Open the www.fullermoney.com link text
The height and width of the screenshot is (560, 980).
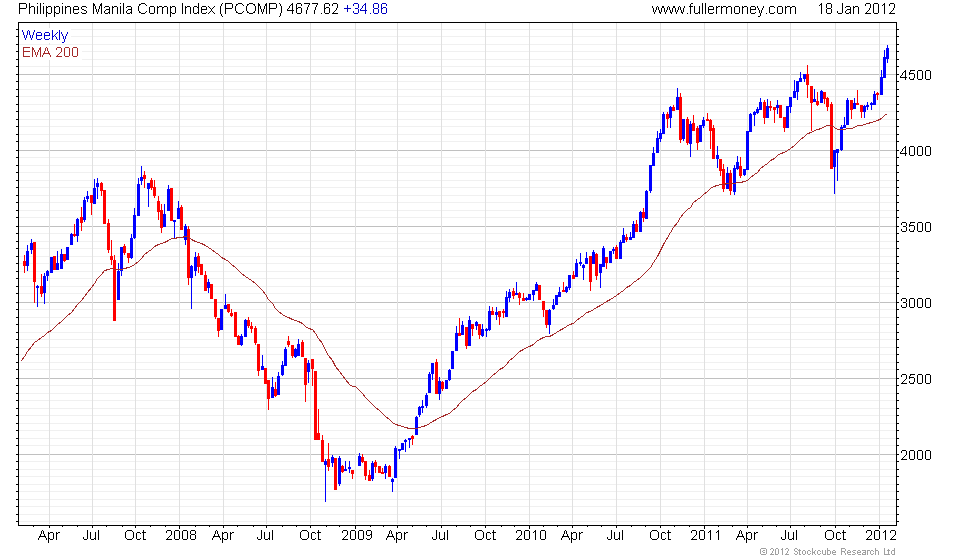724,9
